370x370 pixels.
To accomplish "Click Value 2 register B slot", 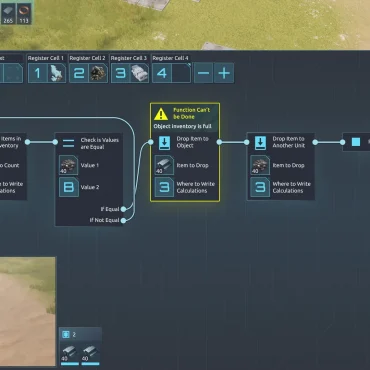I will tap(69, 187).
